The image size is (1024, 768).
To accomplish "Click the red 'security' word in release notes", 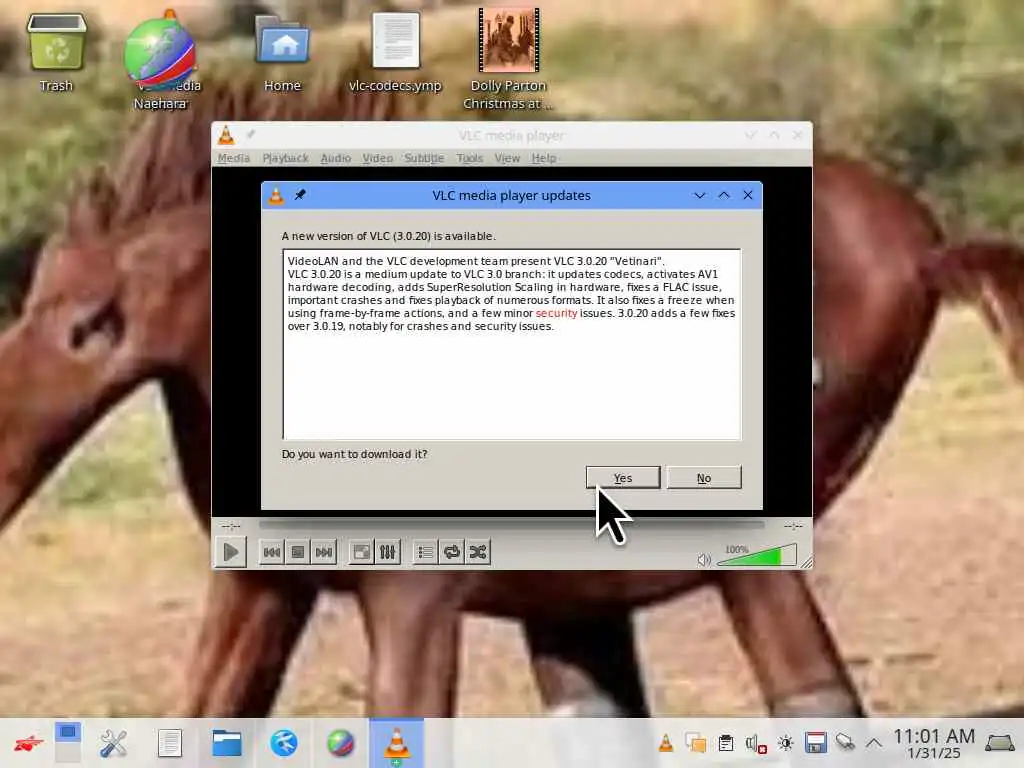I will pyautogui.click(x=556, y=313).
